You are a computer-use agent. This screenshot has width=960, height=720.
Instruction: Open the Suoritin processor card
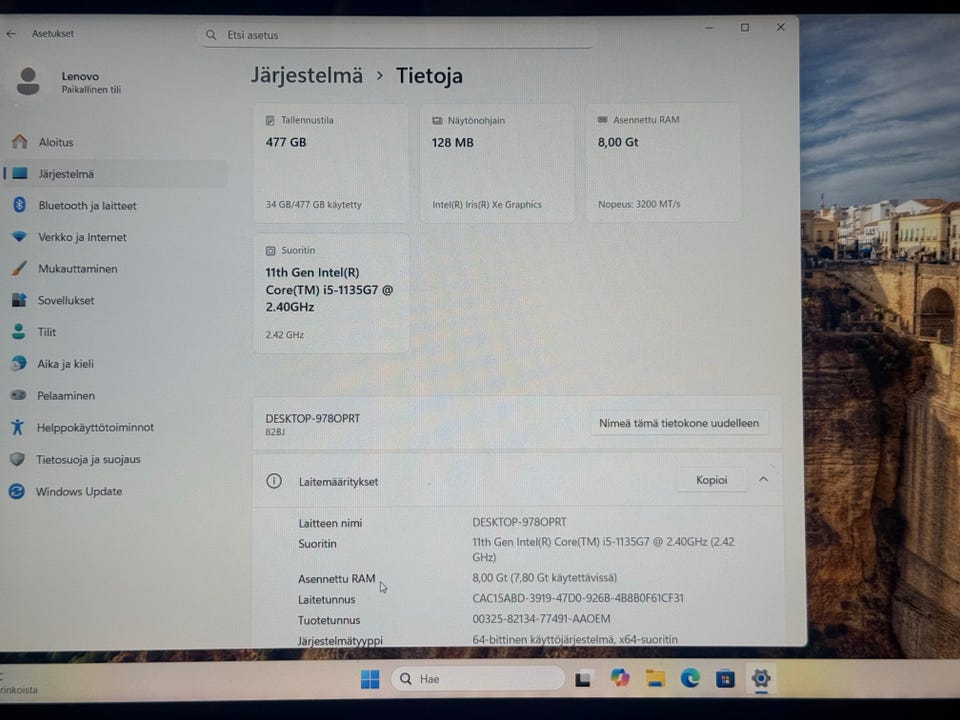(x=331, y=293)
